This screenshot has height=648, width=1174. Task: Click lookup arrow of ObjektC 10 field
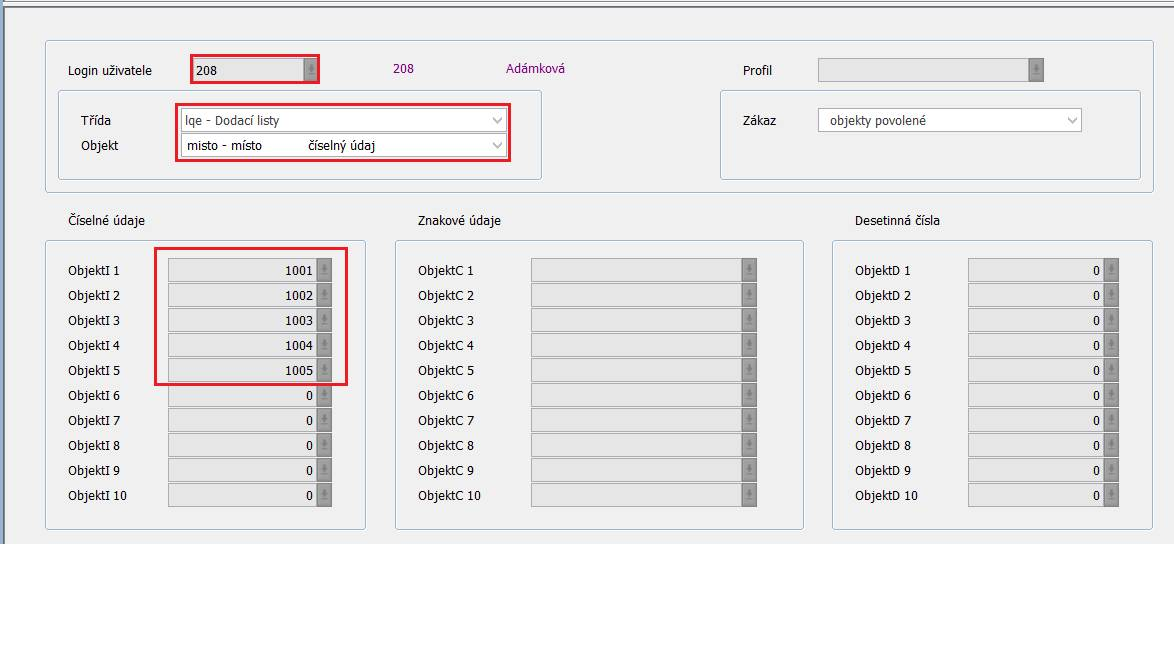point(749,495)
